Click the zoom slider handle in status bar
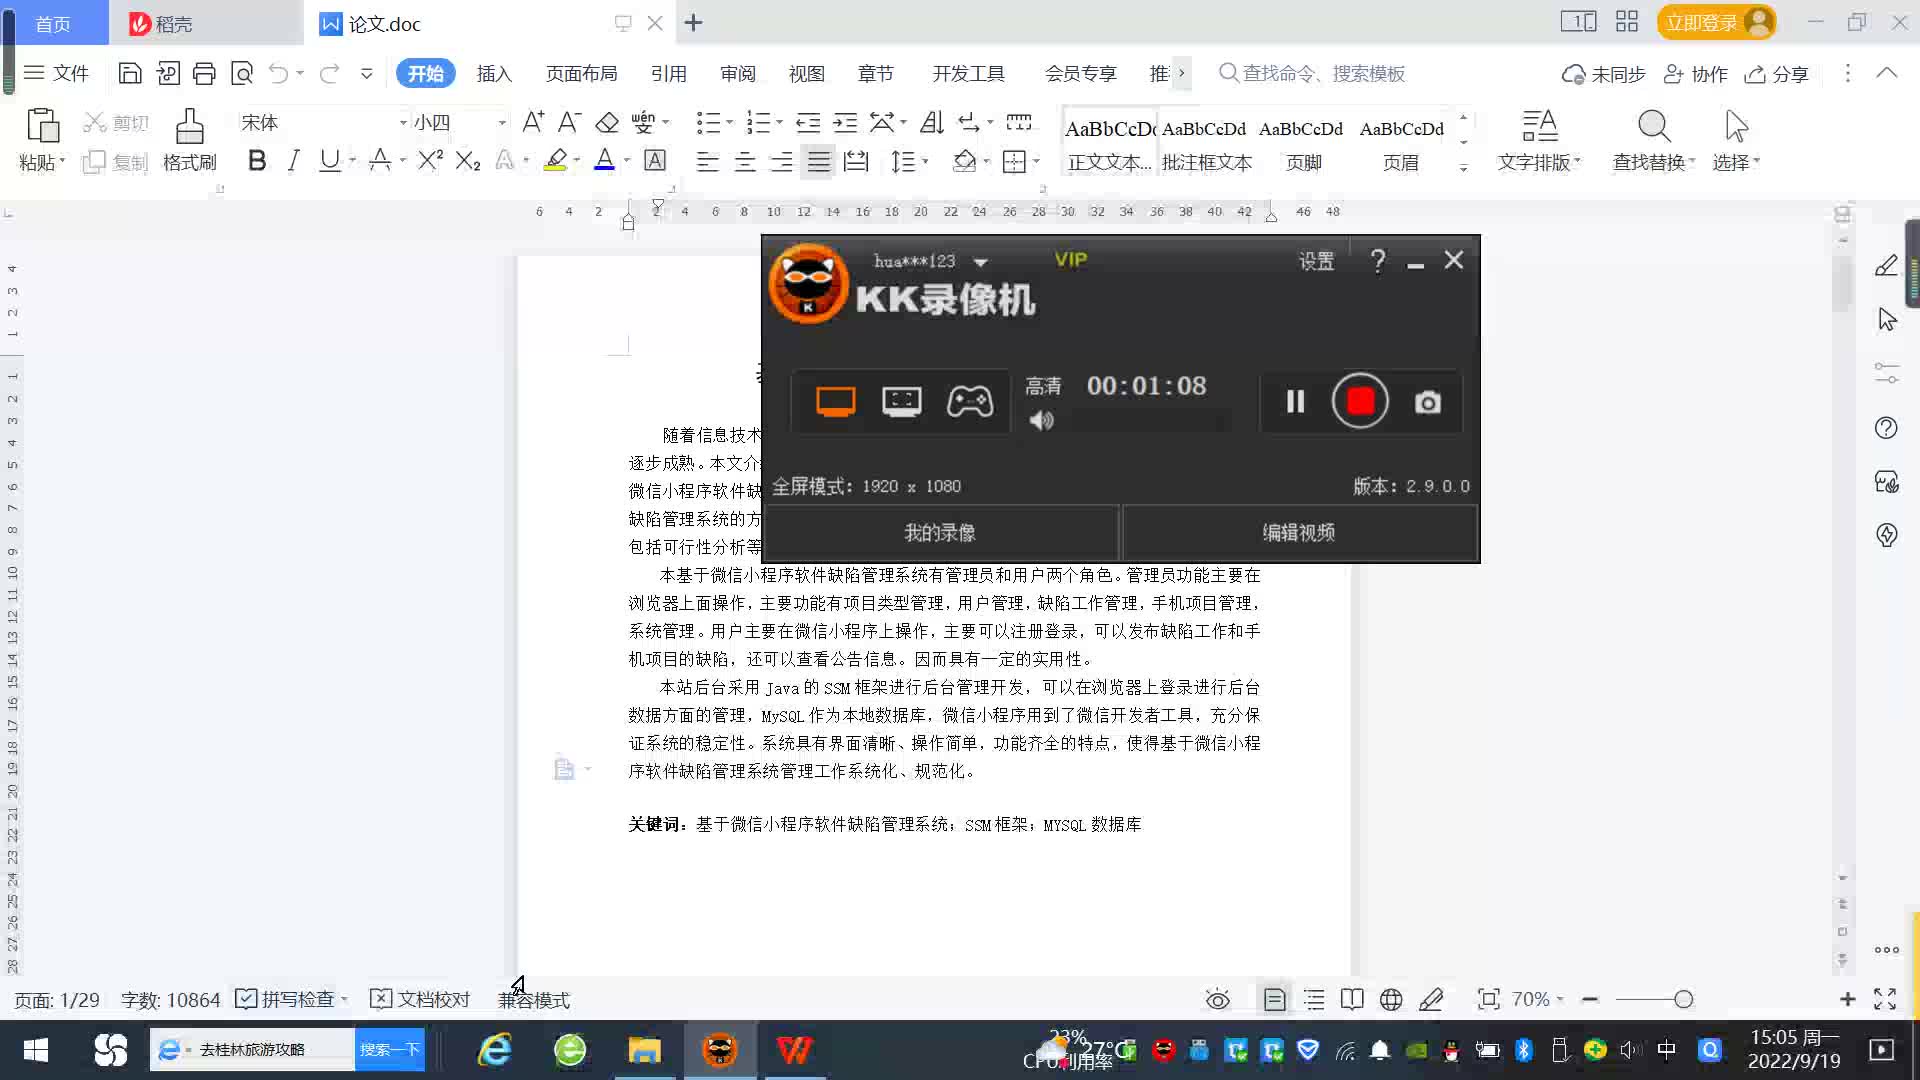 click(x=1683, y=999)
